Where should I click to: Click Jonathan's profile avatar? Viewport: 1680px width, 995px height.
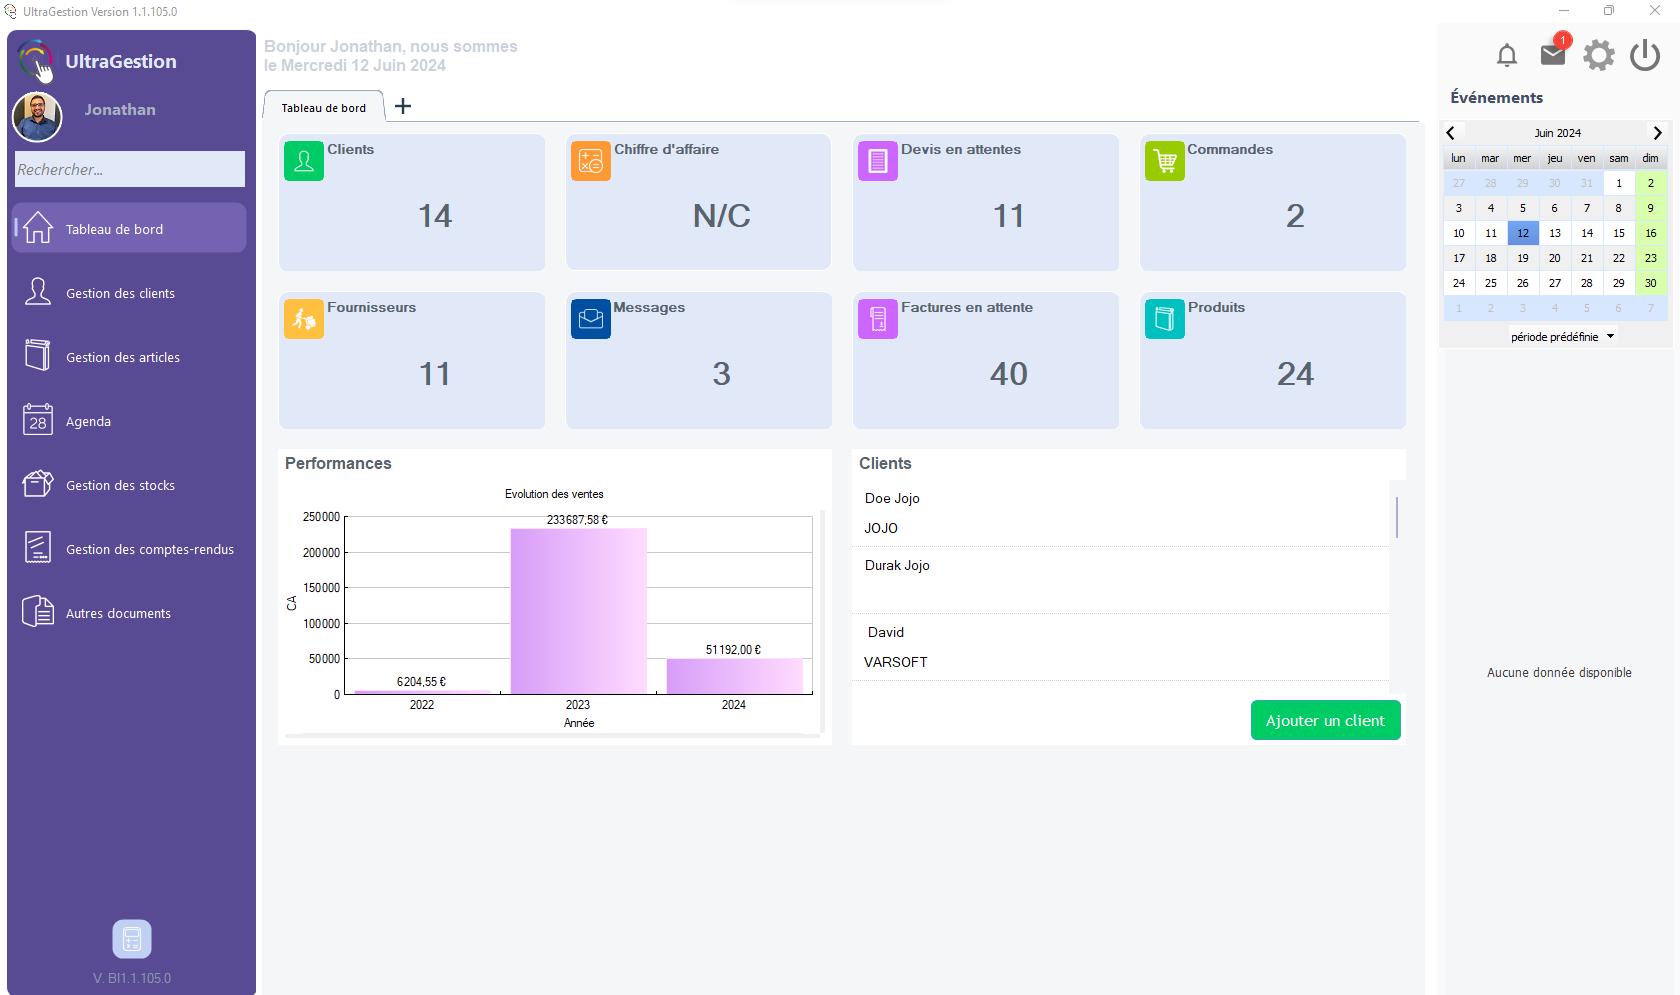37,117
